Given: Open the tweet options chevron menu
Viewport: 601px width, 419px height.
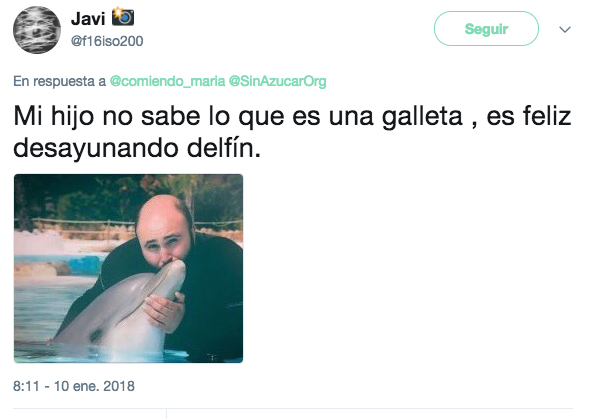Looking at the screenshot, I should click(565, 30).
